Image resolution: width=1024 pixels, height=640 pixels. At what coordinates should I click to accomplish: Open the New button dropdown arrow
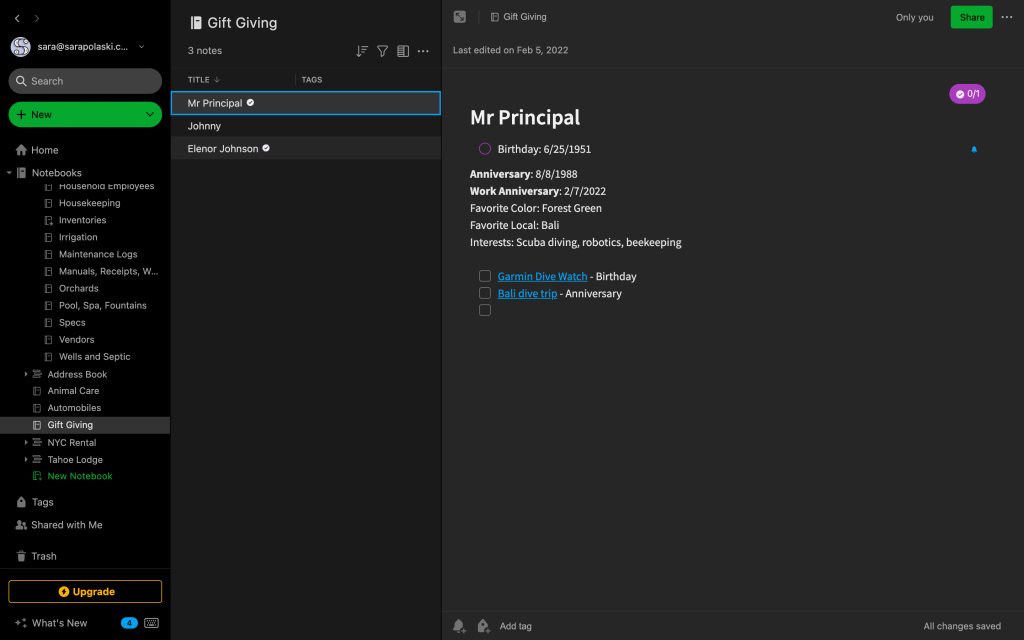[x=150, y=115]
